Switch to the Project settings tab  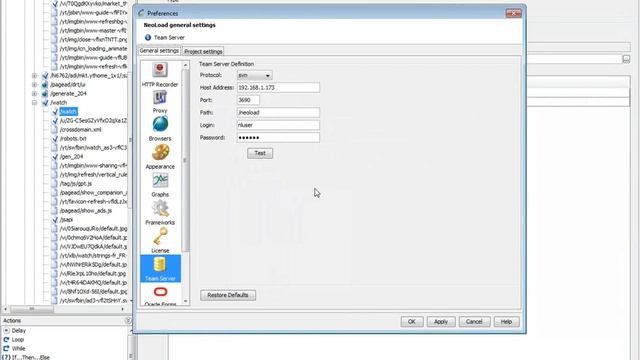(x=203, y=51)
